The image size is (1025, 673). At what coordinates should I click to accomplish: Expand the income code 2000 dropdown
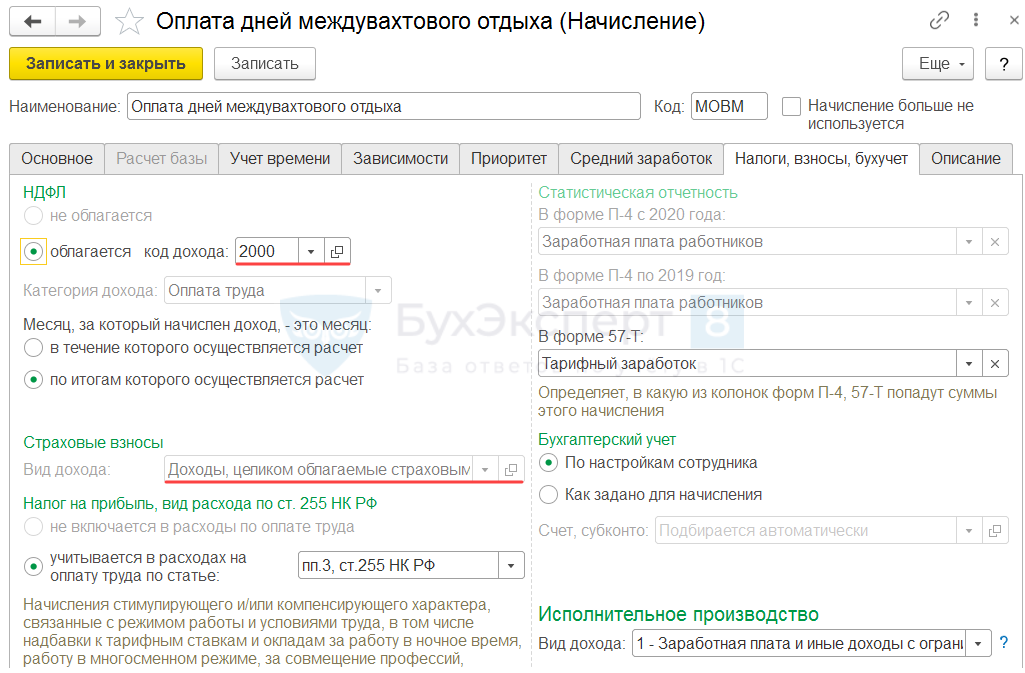[311, 251]
